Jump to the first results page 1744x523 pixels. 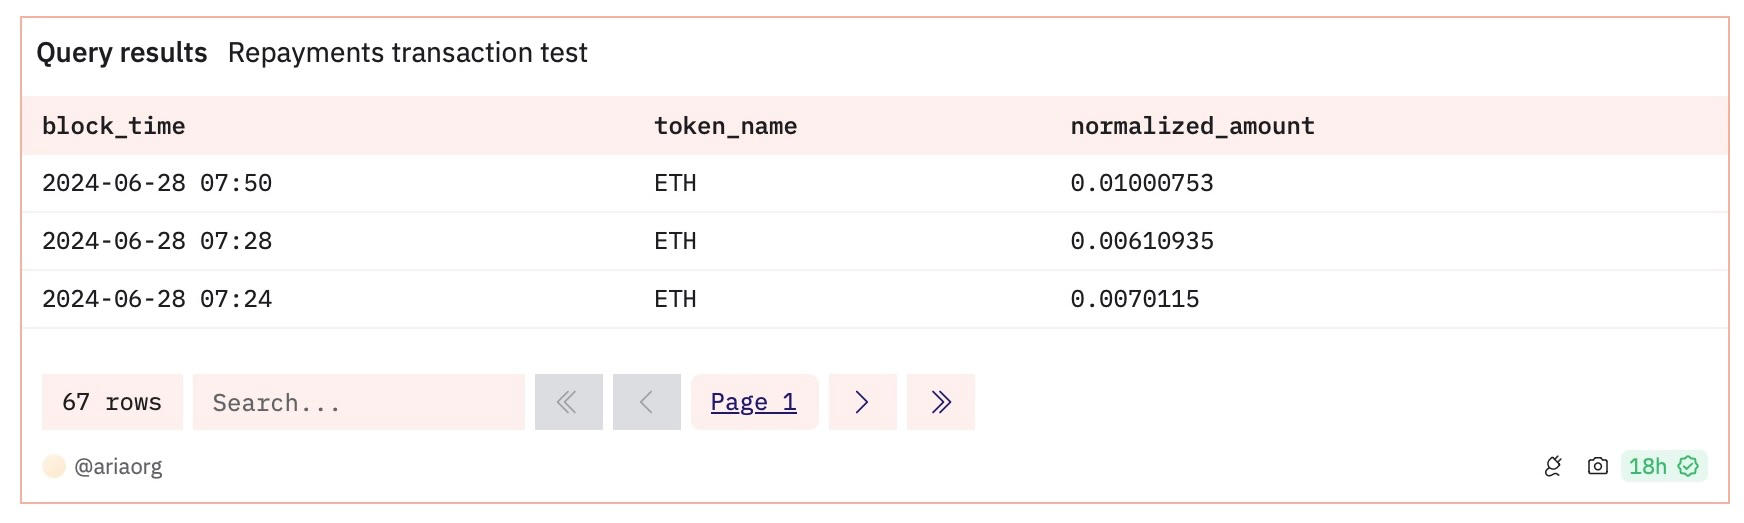568,402
